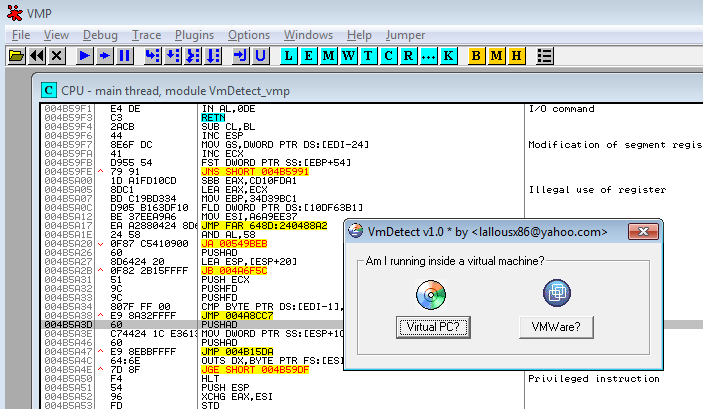The width and height of the screenshot is (703, 409).
Task: Open Breakpoints window with the yellow B button
Action: pos(477,55)
